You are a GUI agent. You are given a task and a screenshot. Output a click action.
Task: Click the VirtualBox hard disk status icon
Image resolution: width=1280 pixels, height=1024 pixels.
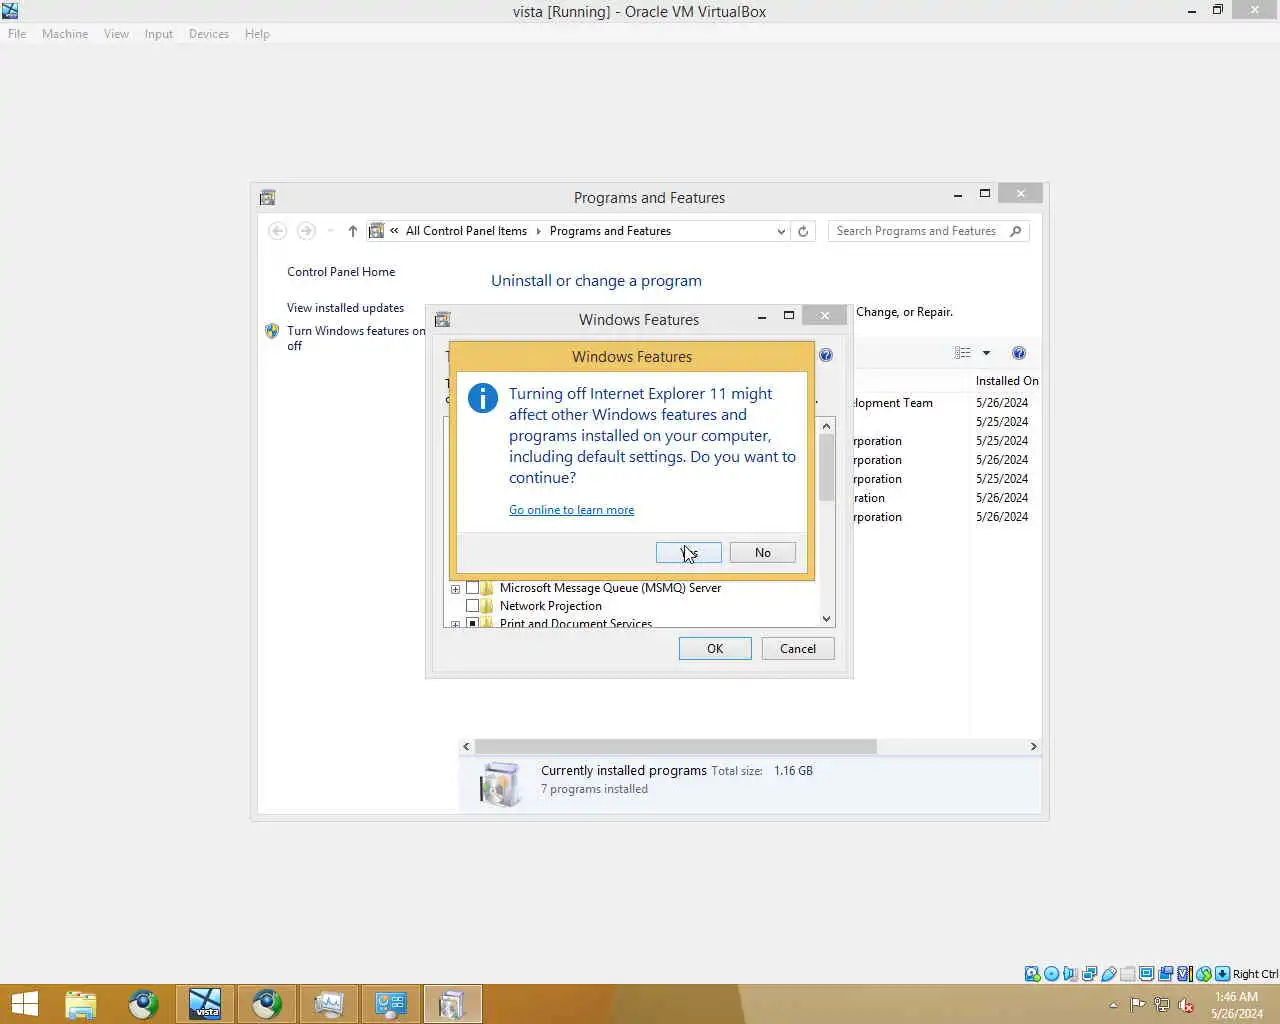coord(1032,974)
